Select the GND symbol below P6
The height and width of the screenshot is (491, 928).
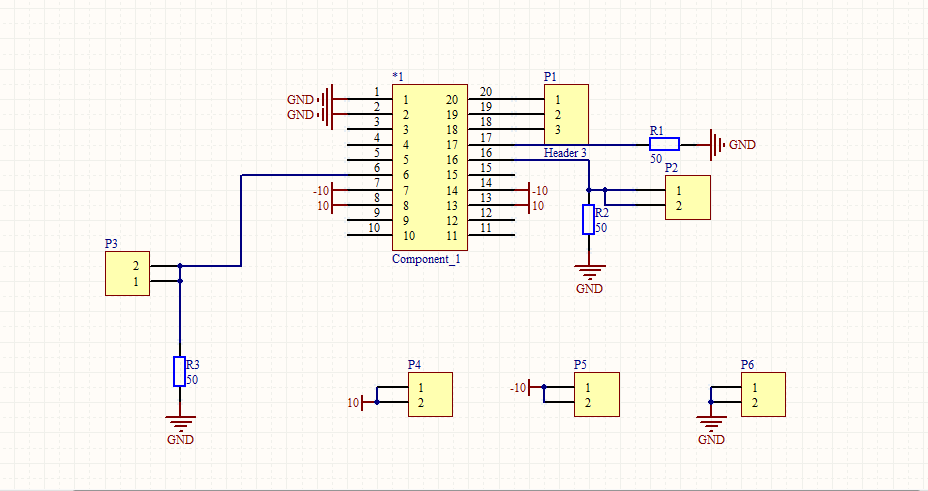tap(711, 430)
